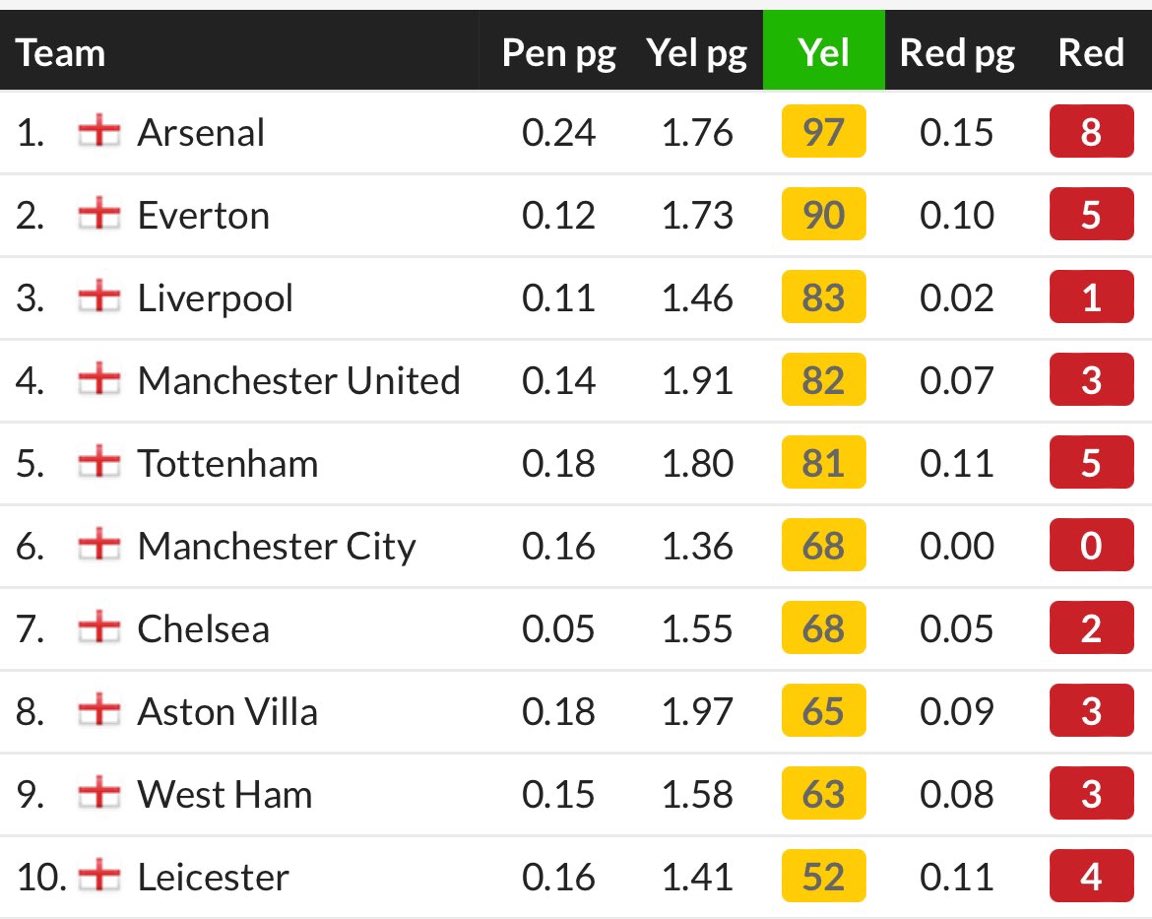This screenshot has width=1152, height=919.
Task: Sort by the Red pg column header
Action: [957, 52]
